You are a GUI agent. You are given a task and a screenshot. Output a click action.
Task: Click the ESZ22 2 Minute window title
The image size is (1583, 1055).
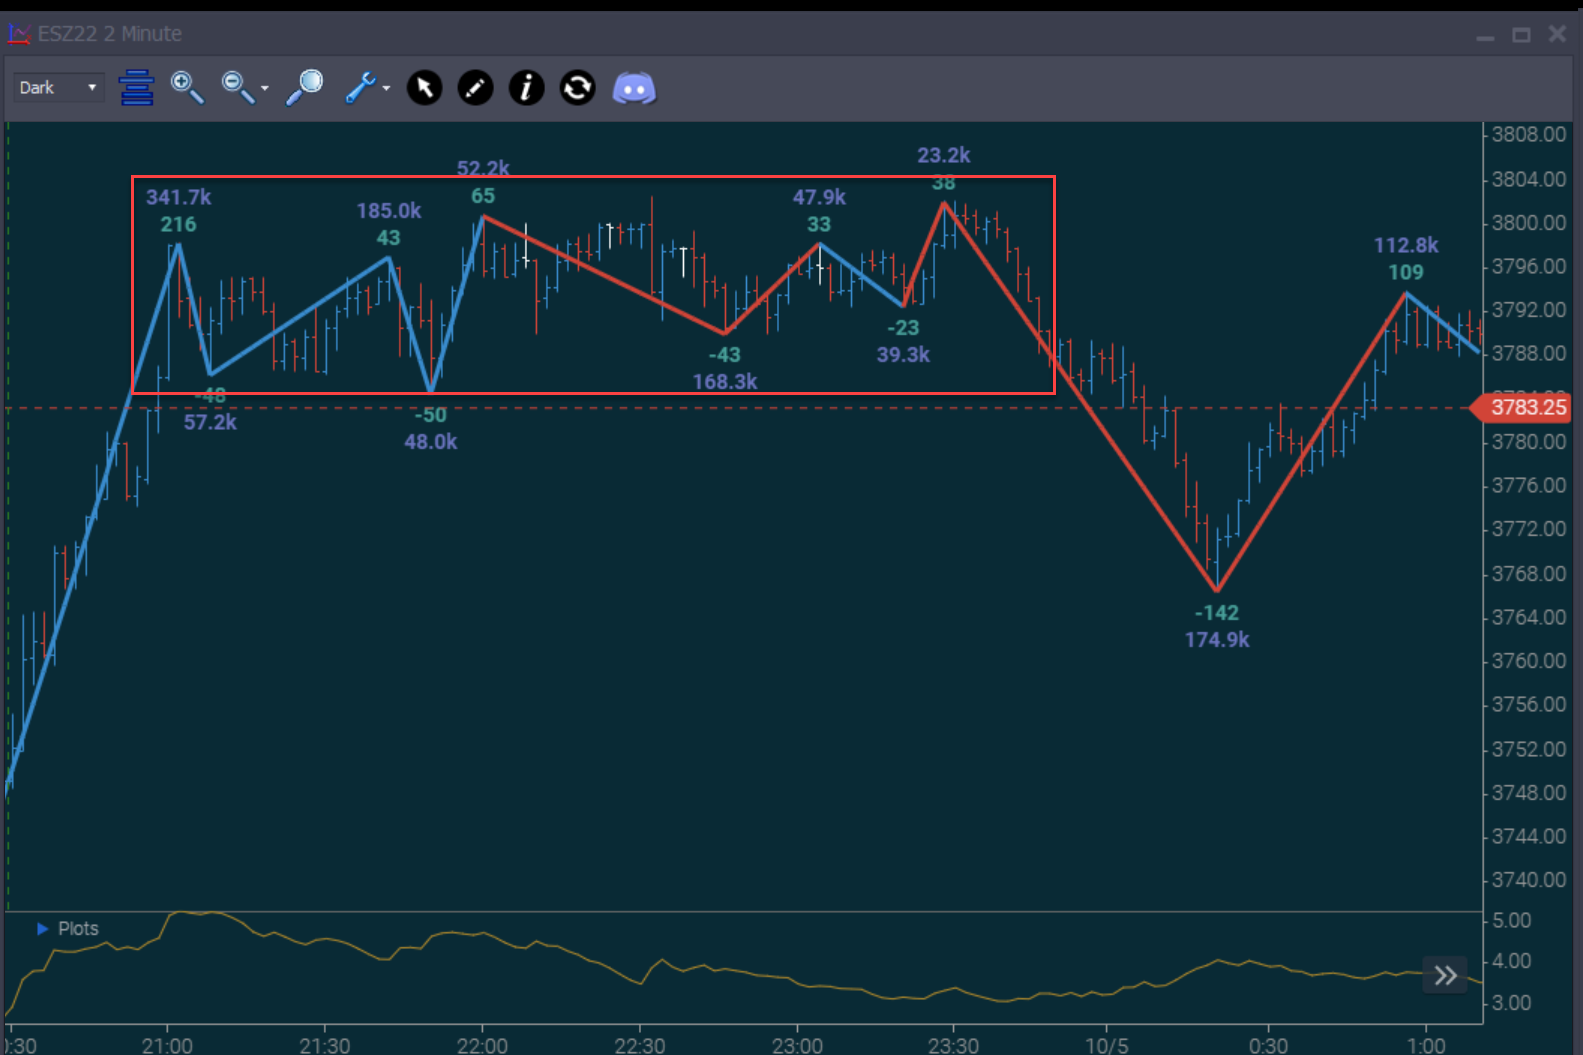(x=110, y=34)
